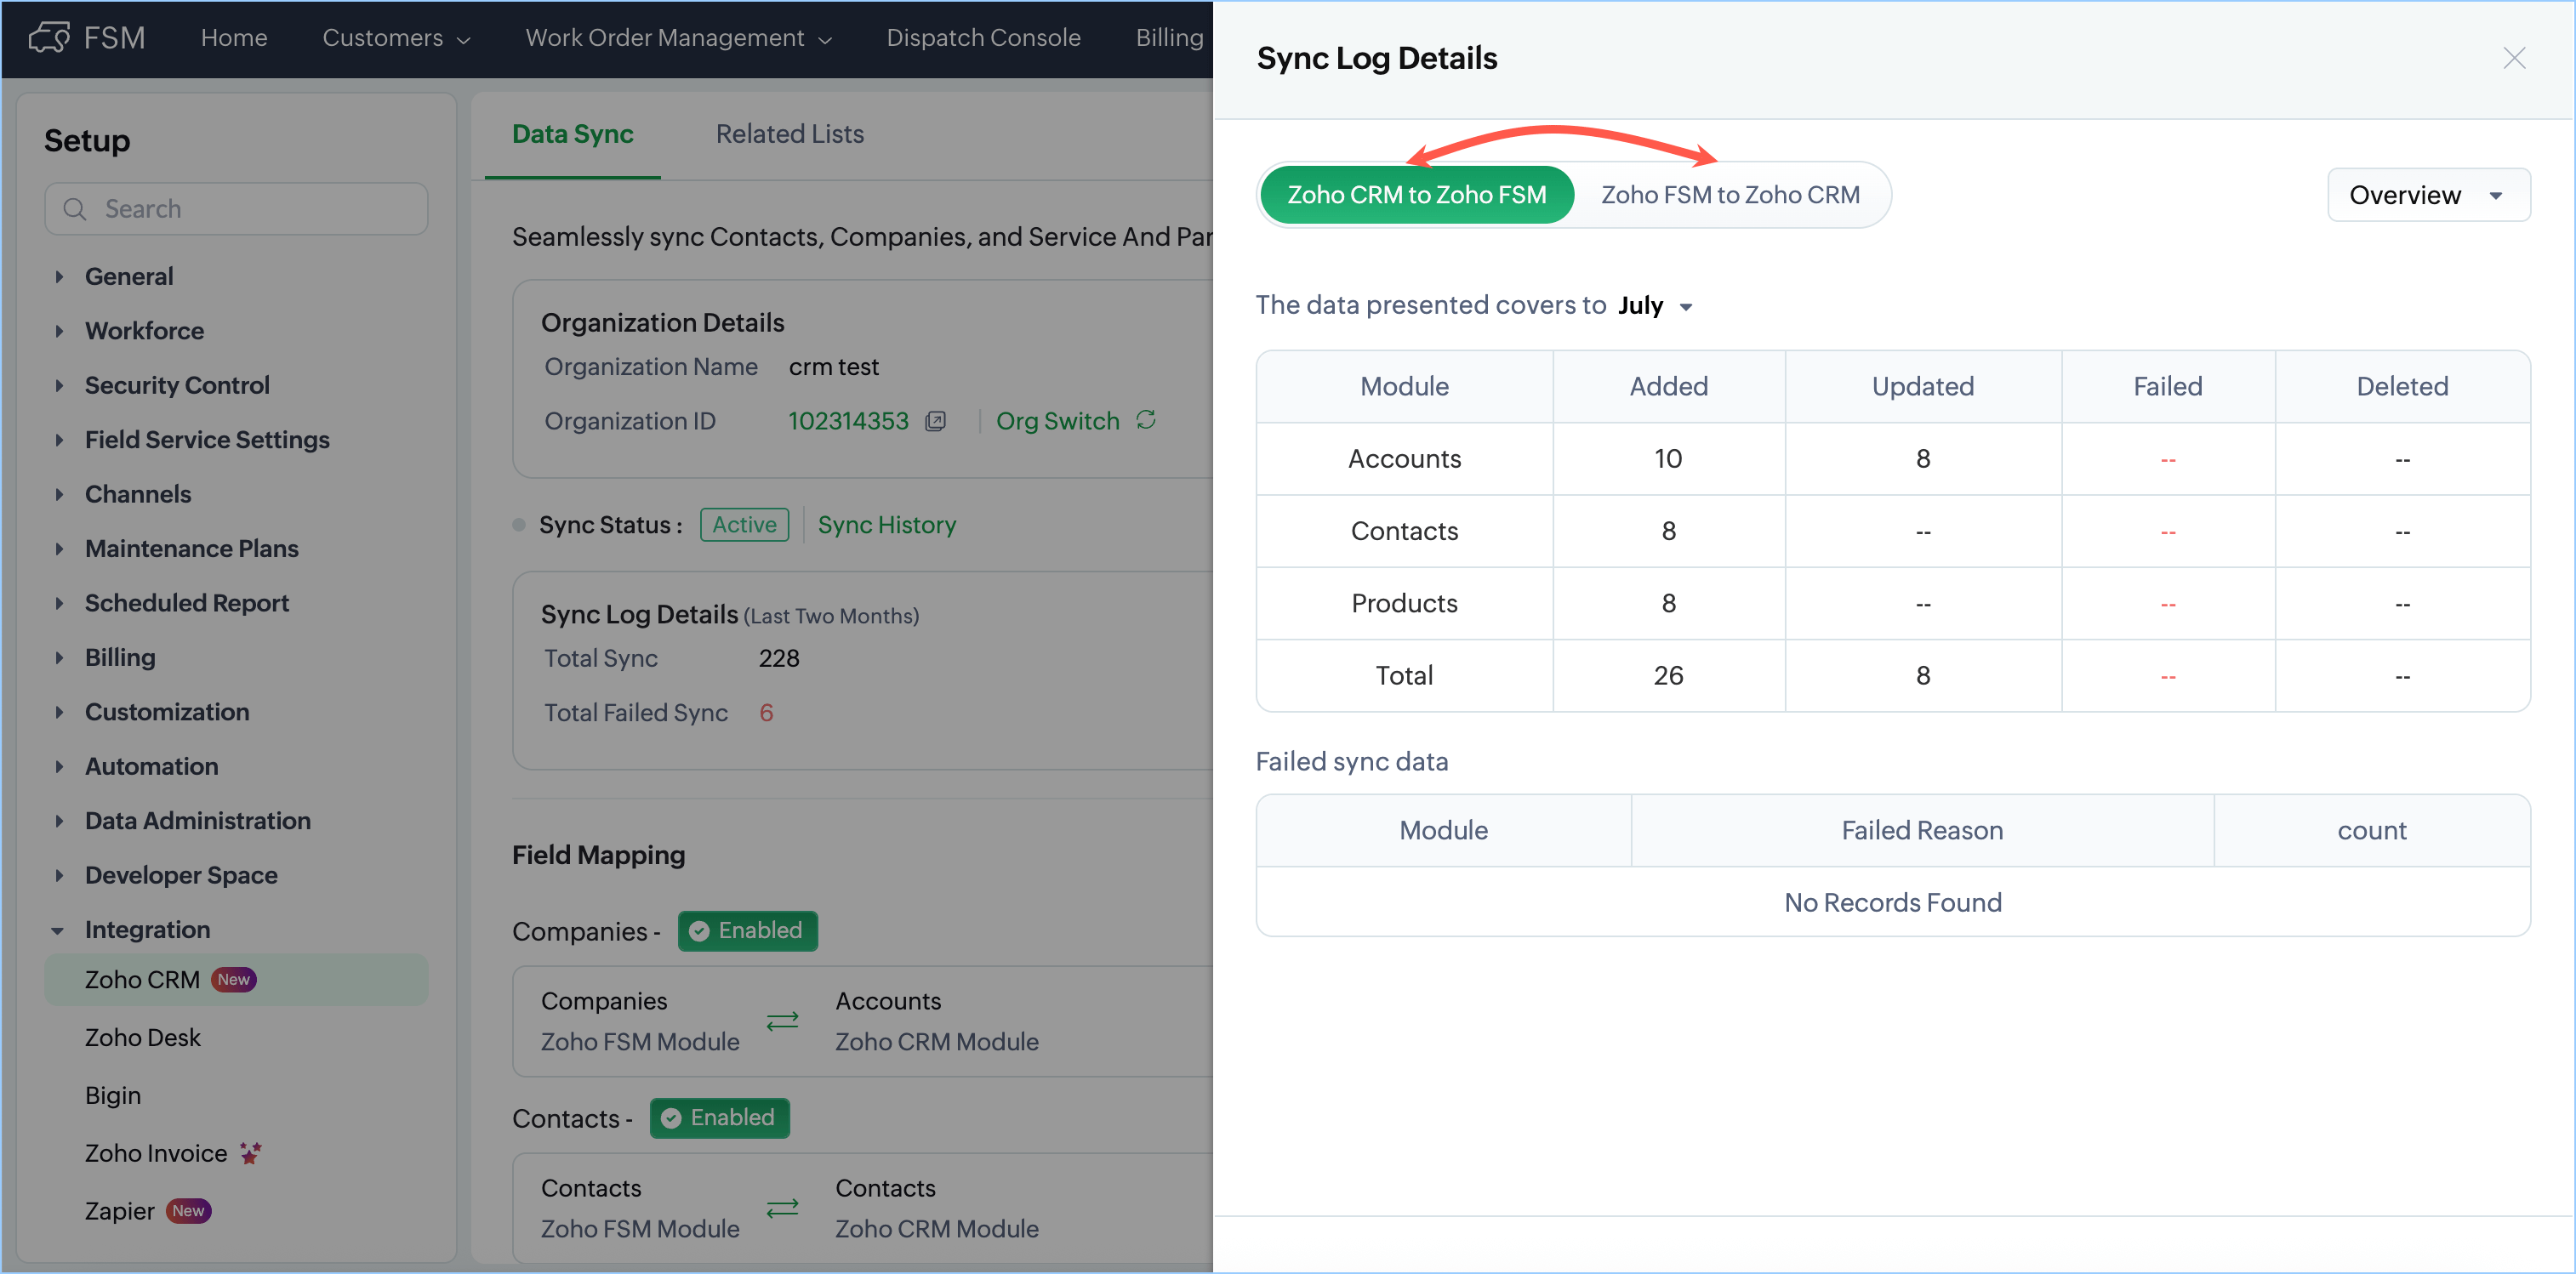The image size is (2576, 1274).
Task: Open the Overview dropdown
Action: tap(2427, 195)
